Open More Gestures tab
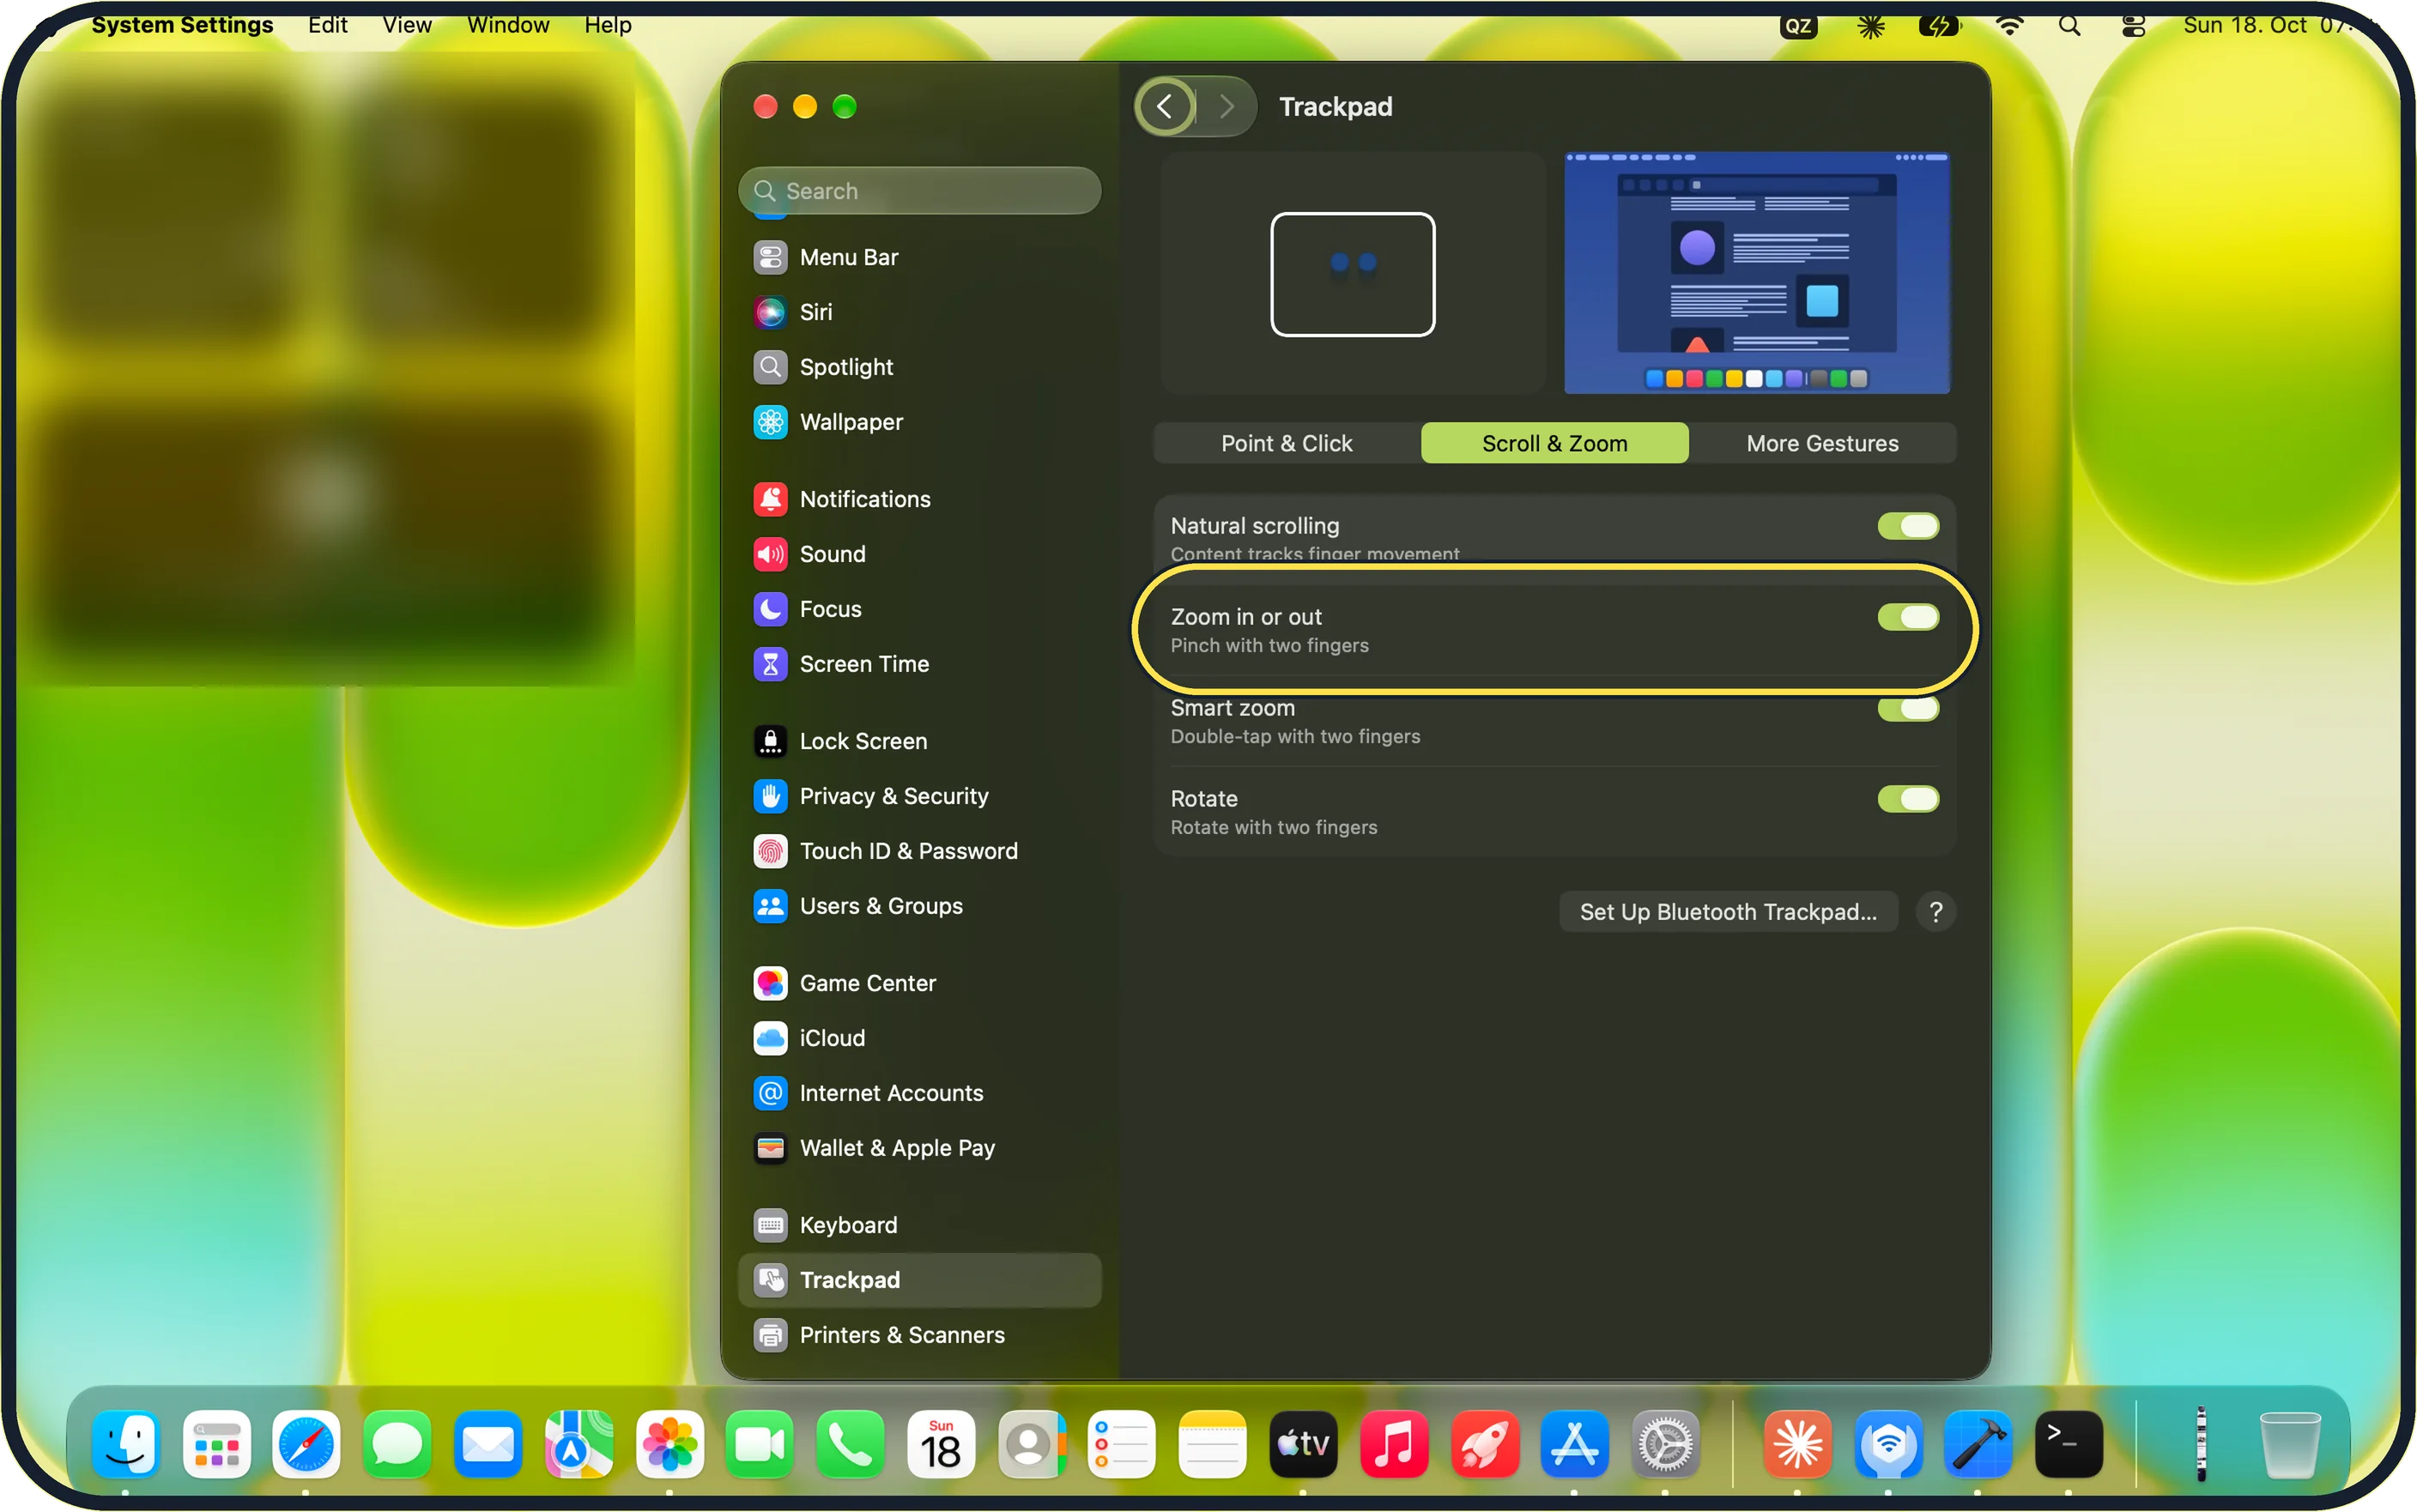This screenshot has width=2417, height=1512. click(x=1822, y=443)
